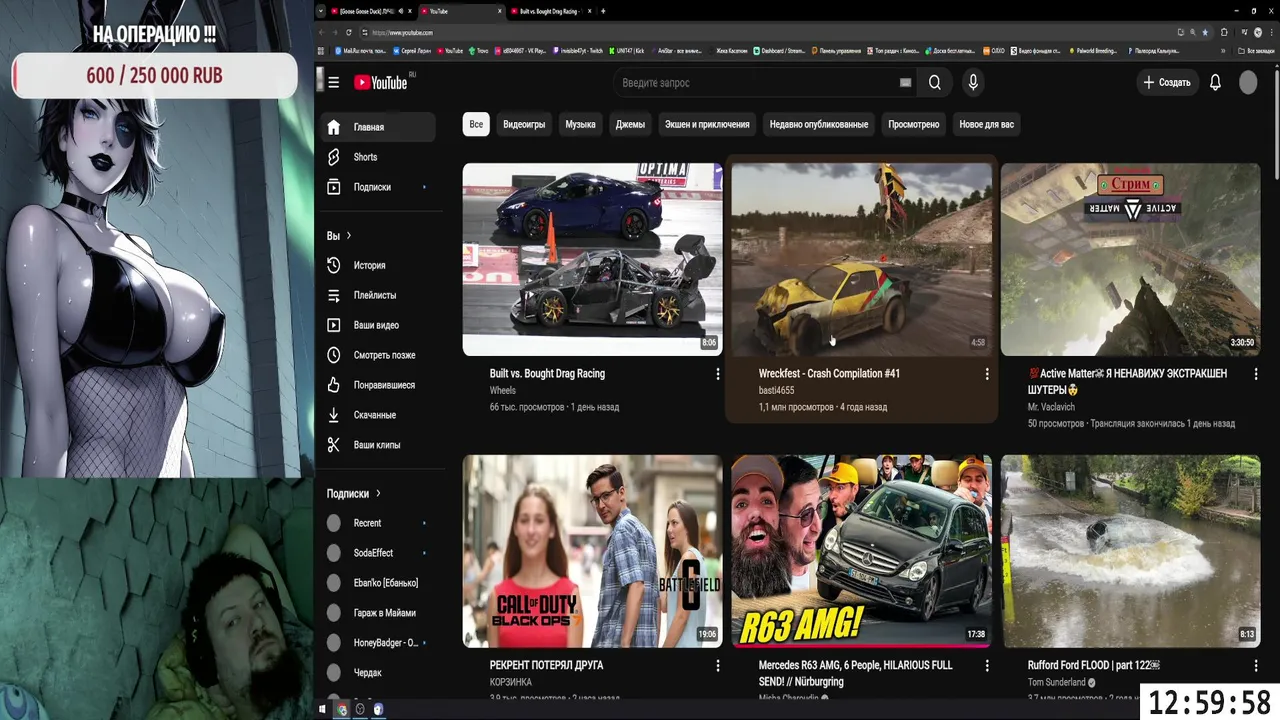The image size is (1280, 720).
Task: Select the Недавно опубликованные chip
Action: coord(819,125)
